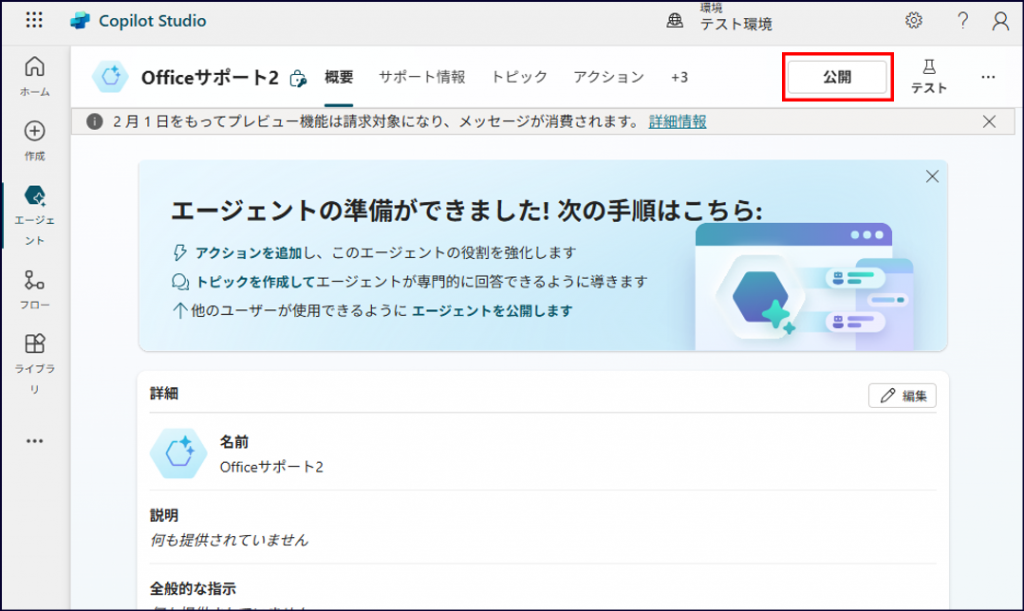1024x611 pixels.
Task: Switch to the トピック tab
Action: pyautogui.click(x=519, y=77)
